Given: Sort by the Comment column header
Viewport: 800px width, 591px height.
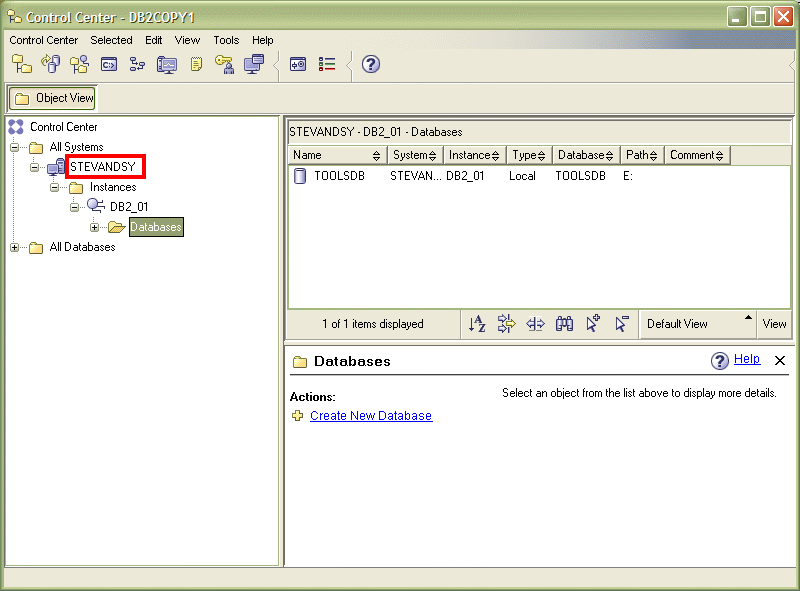Looking at the screenshot, I should click(697, 155).
